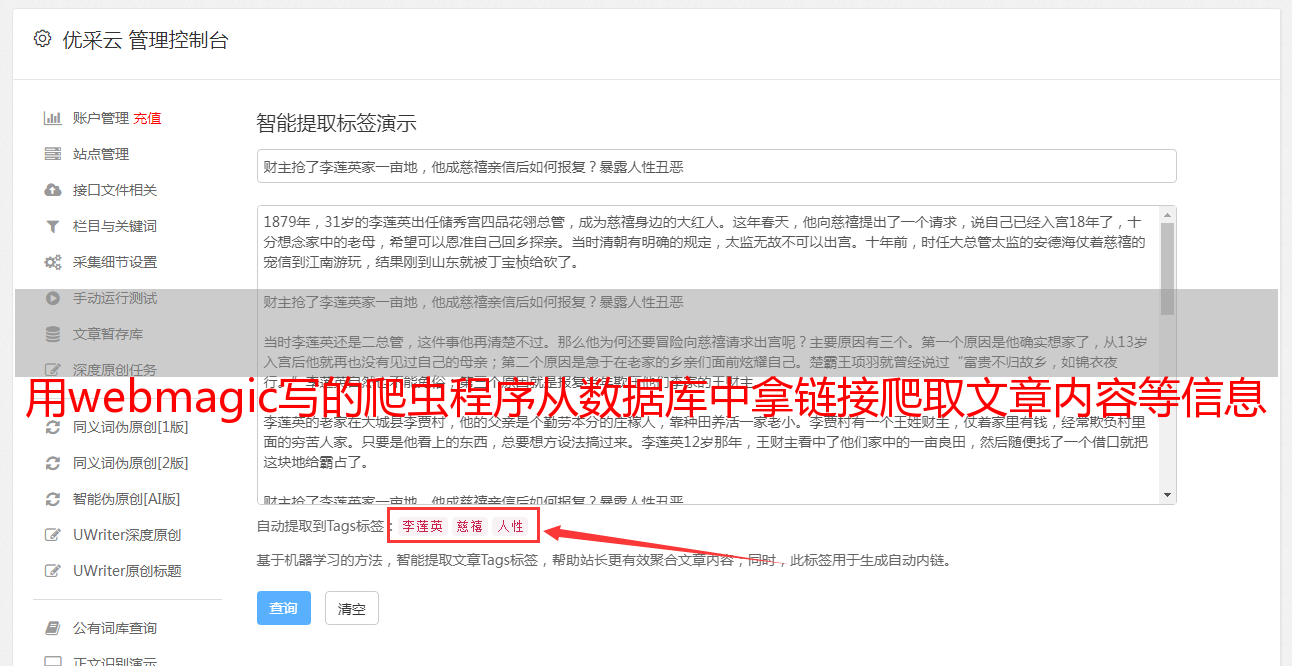This screenshot has width=1292, height=666.
Task: Open 账户管理 via its bar chart icon
Action: [53, 118]
